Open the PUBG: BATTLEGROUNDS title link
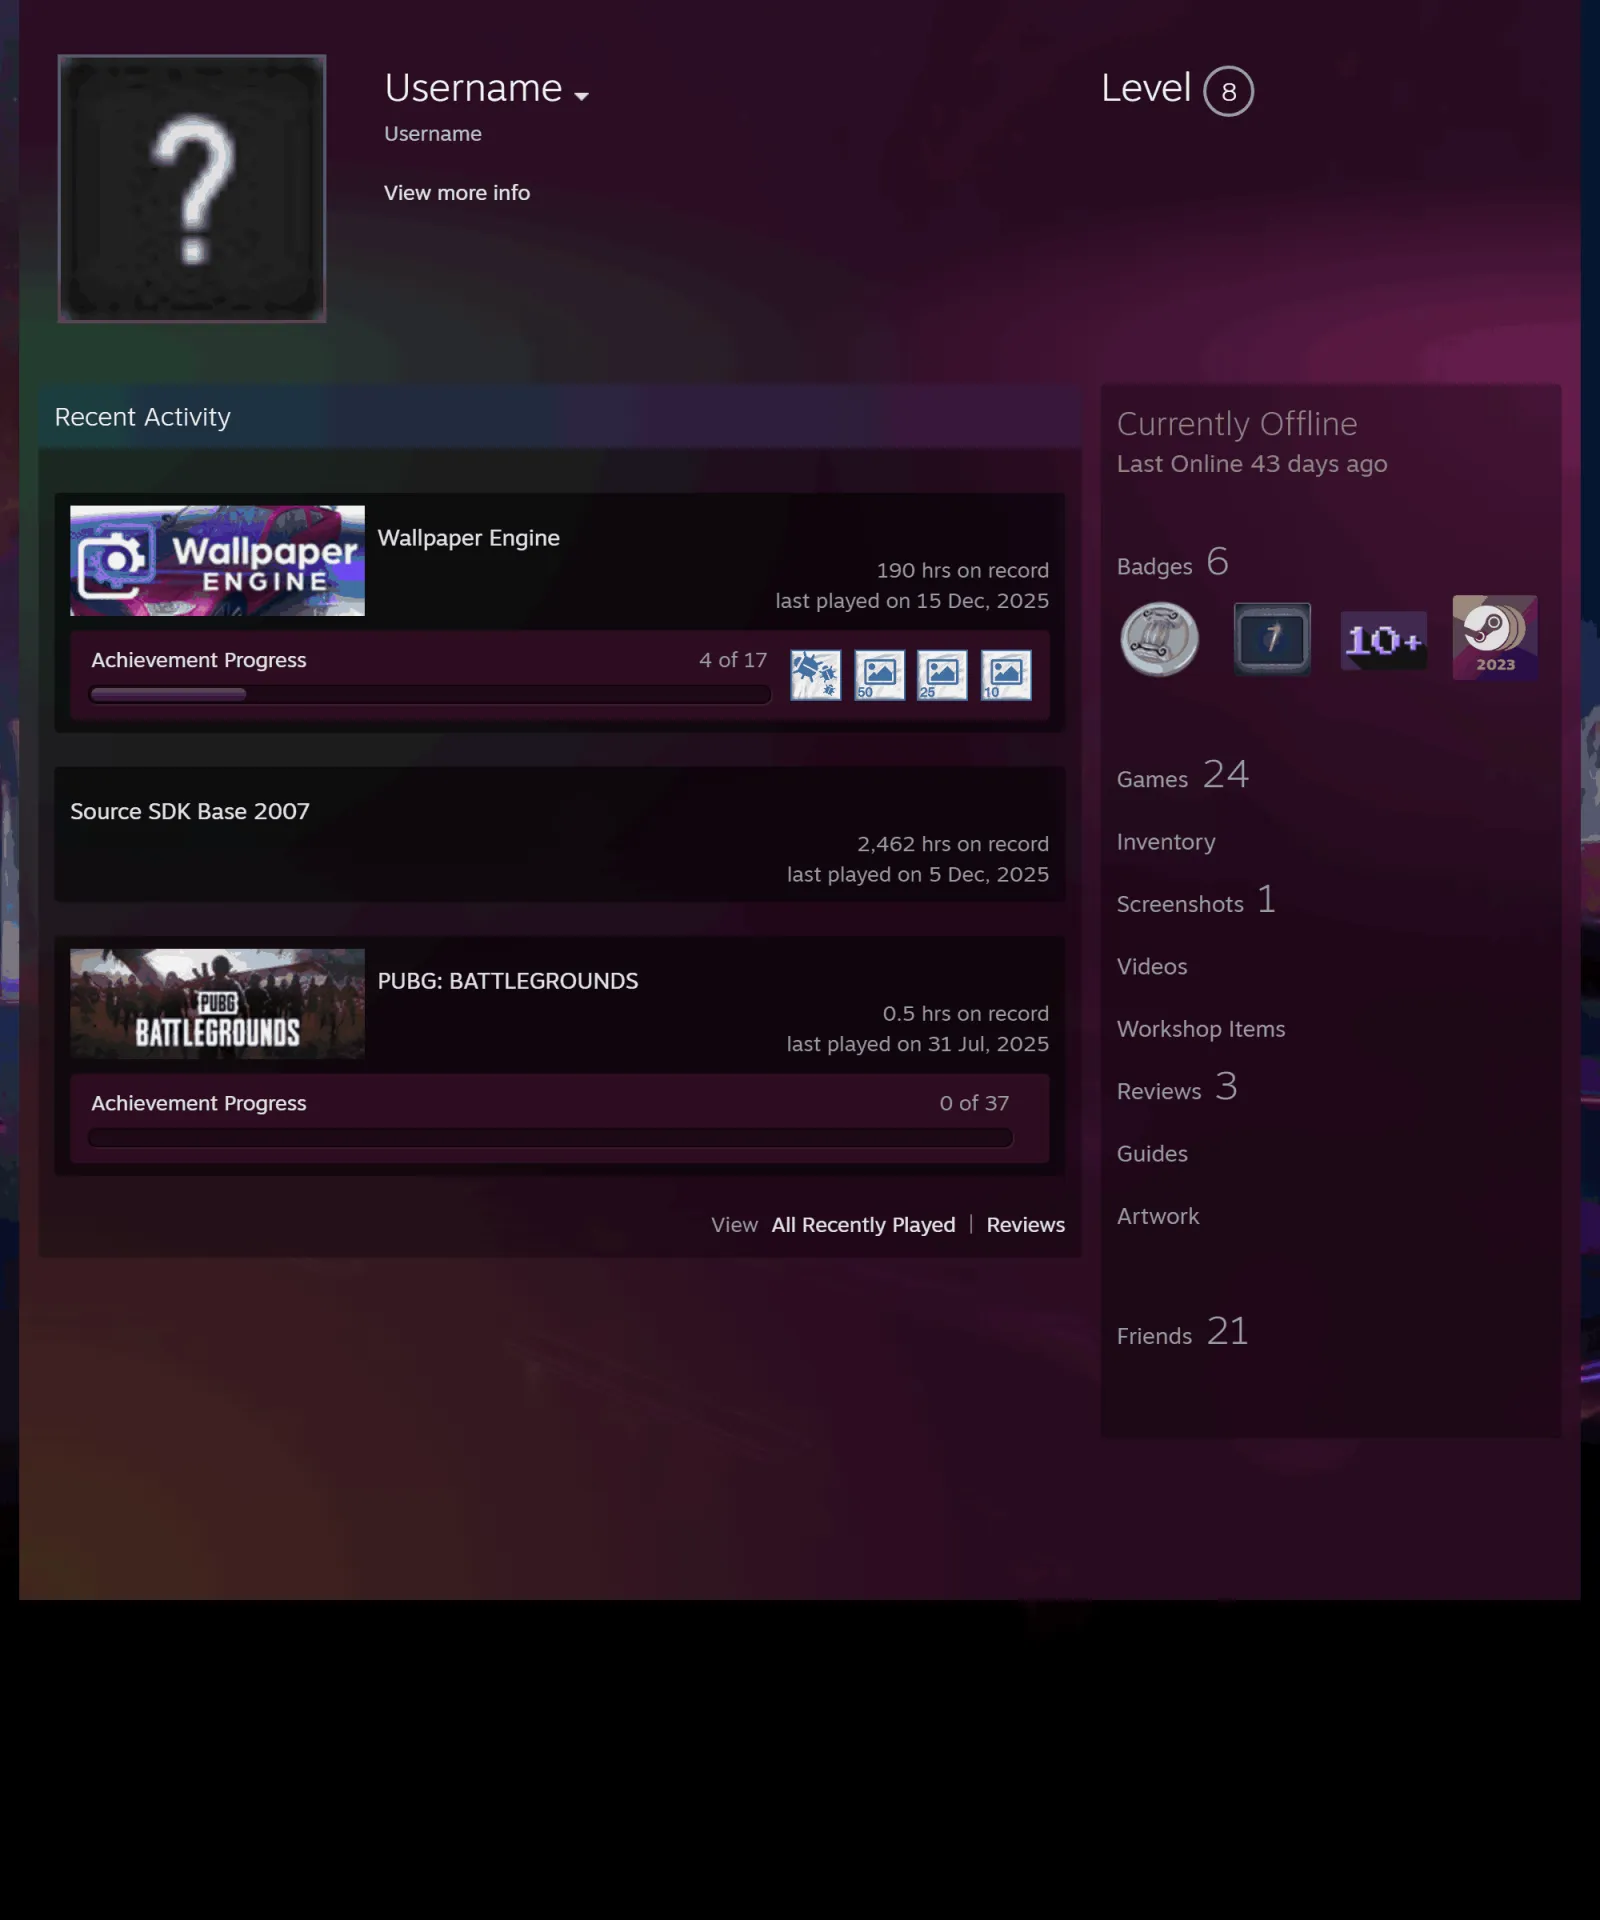This screenshot has width=1600, height=1920. point(507,980)
